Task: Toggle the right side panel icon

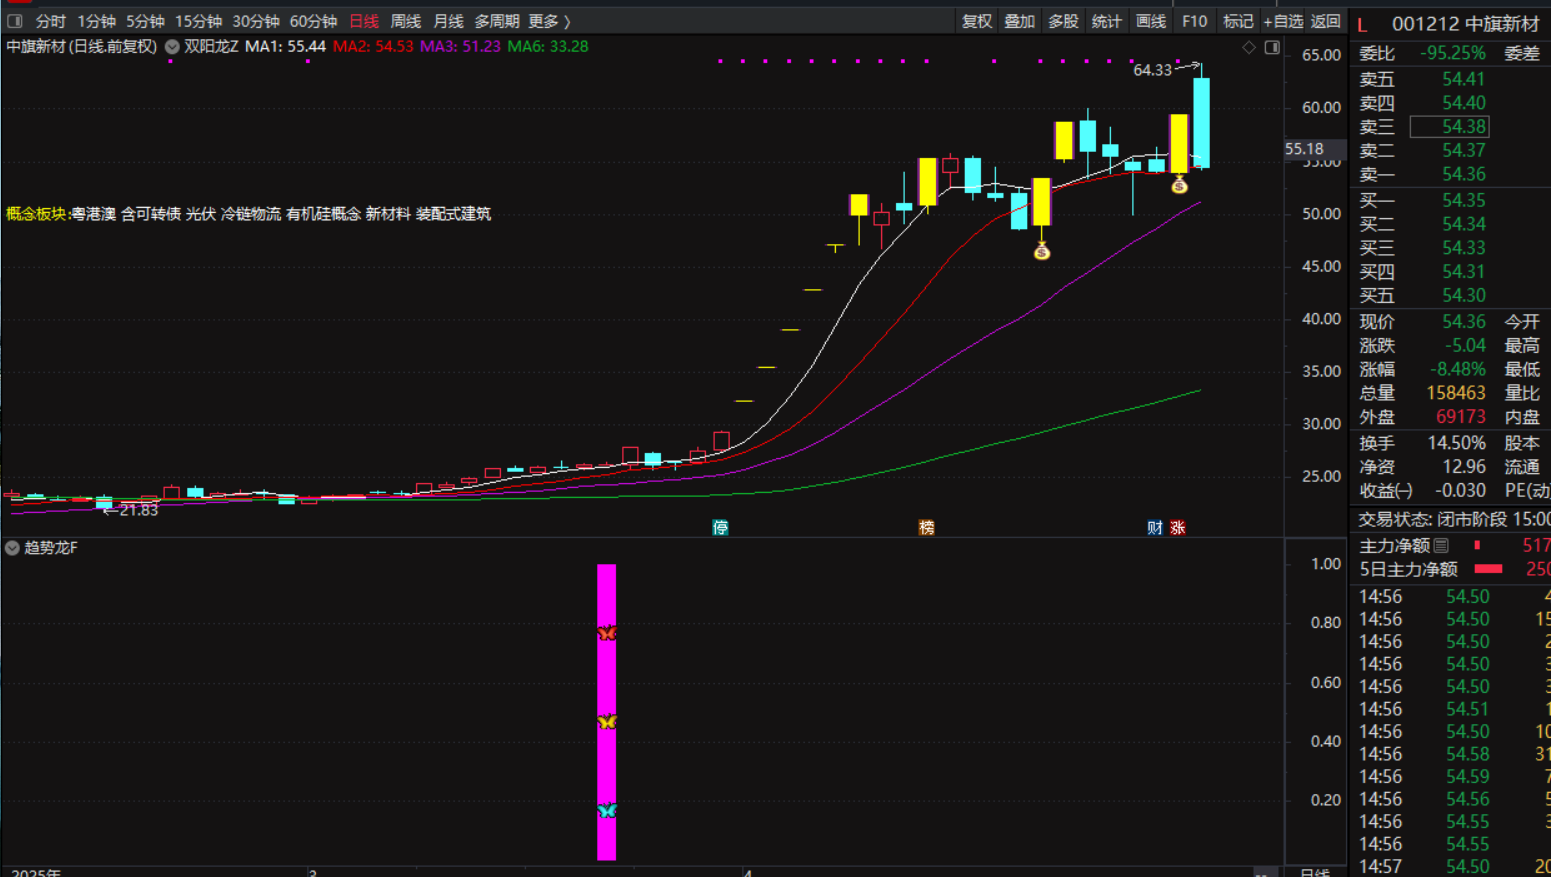Action: click(x=1272, y=47)
